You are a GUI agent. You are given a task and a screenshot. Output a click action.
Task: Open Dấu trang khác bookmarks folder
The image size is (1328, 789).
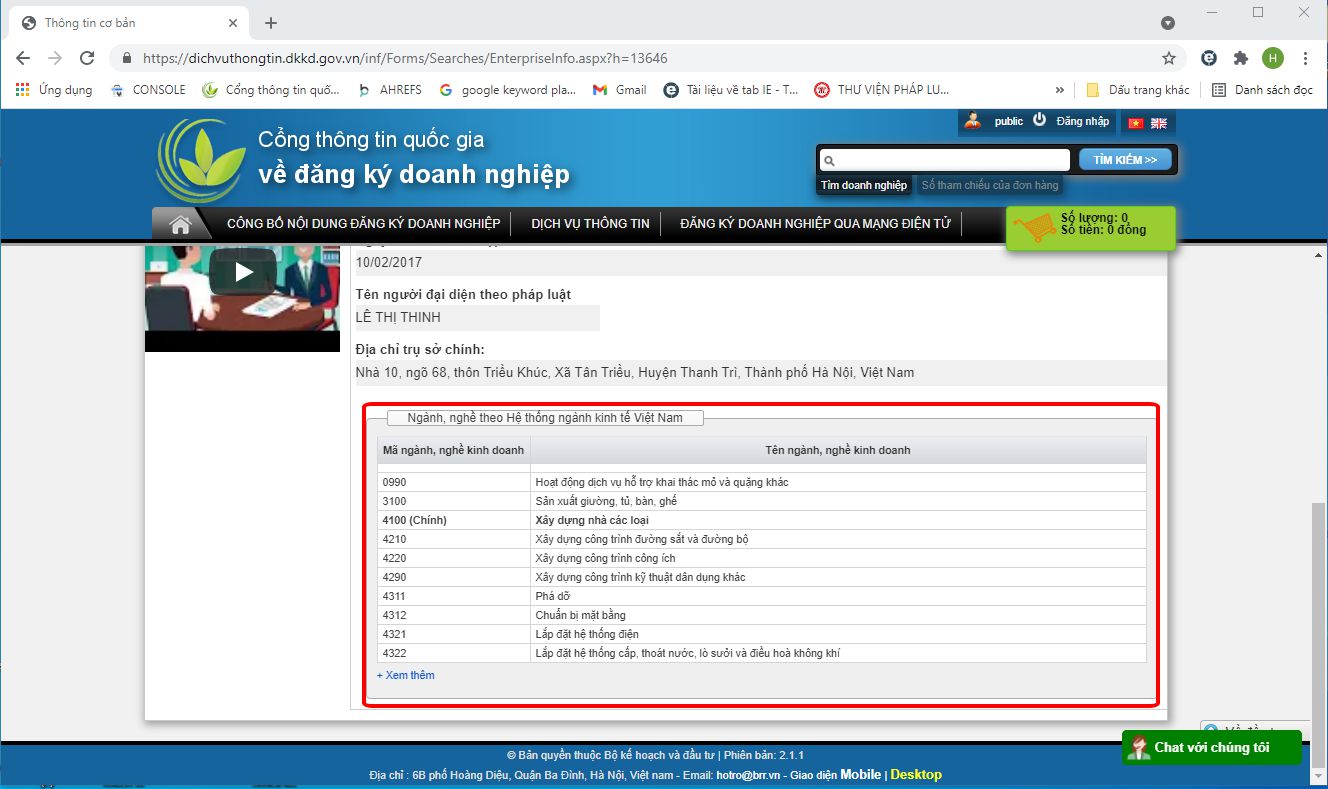[1138, 90]
